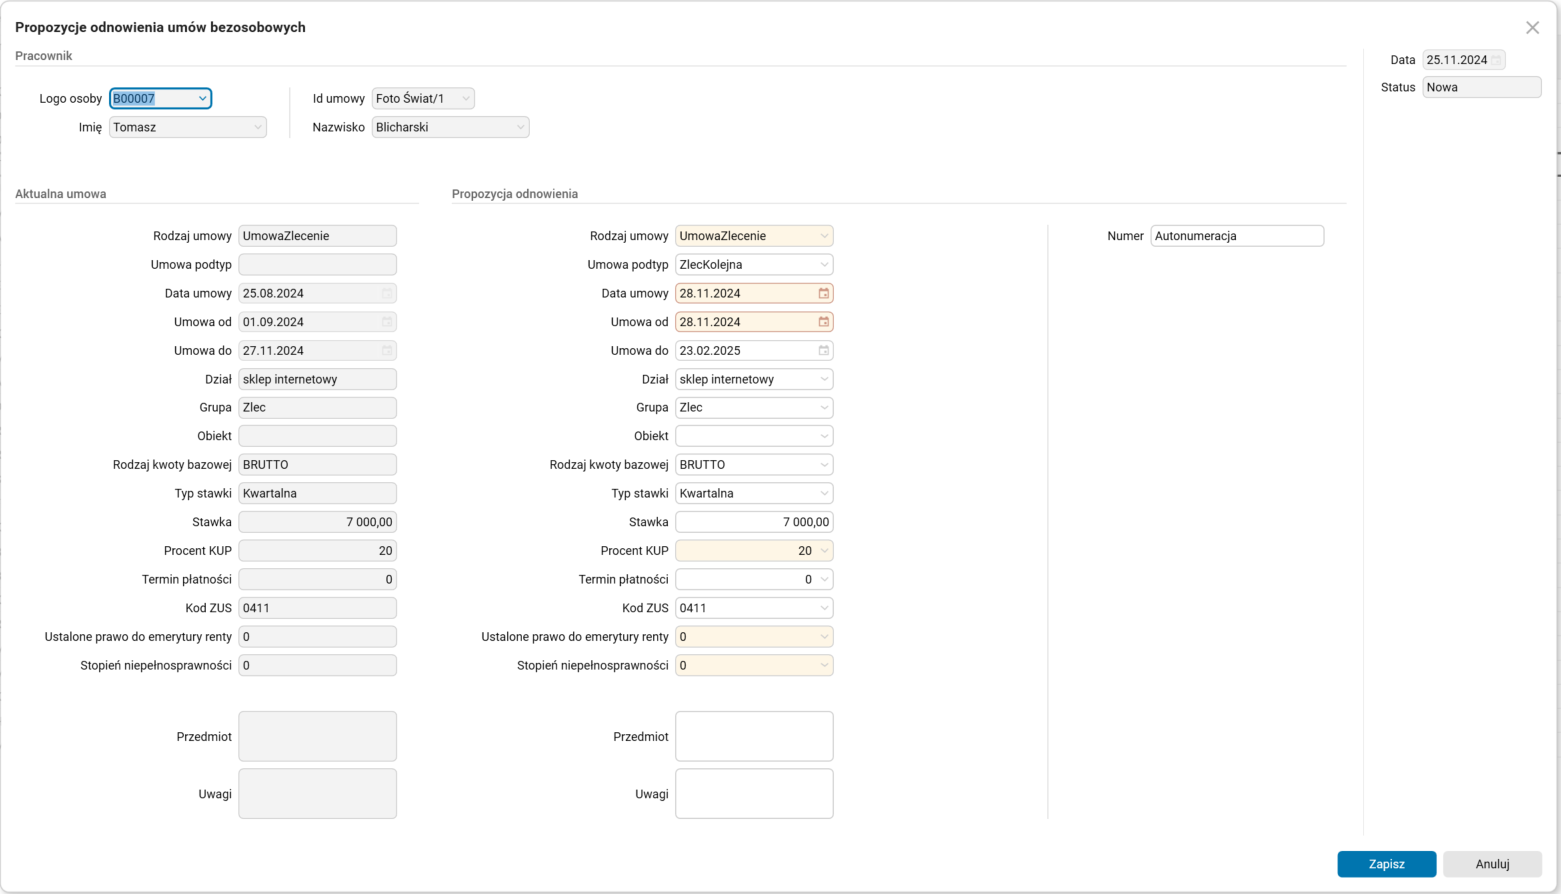Viewport: 1561px width, 894px height.
Task: Click the proposal Stawka input field
Action: tap(753, 522)
